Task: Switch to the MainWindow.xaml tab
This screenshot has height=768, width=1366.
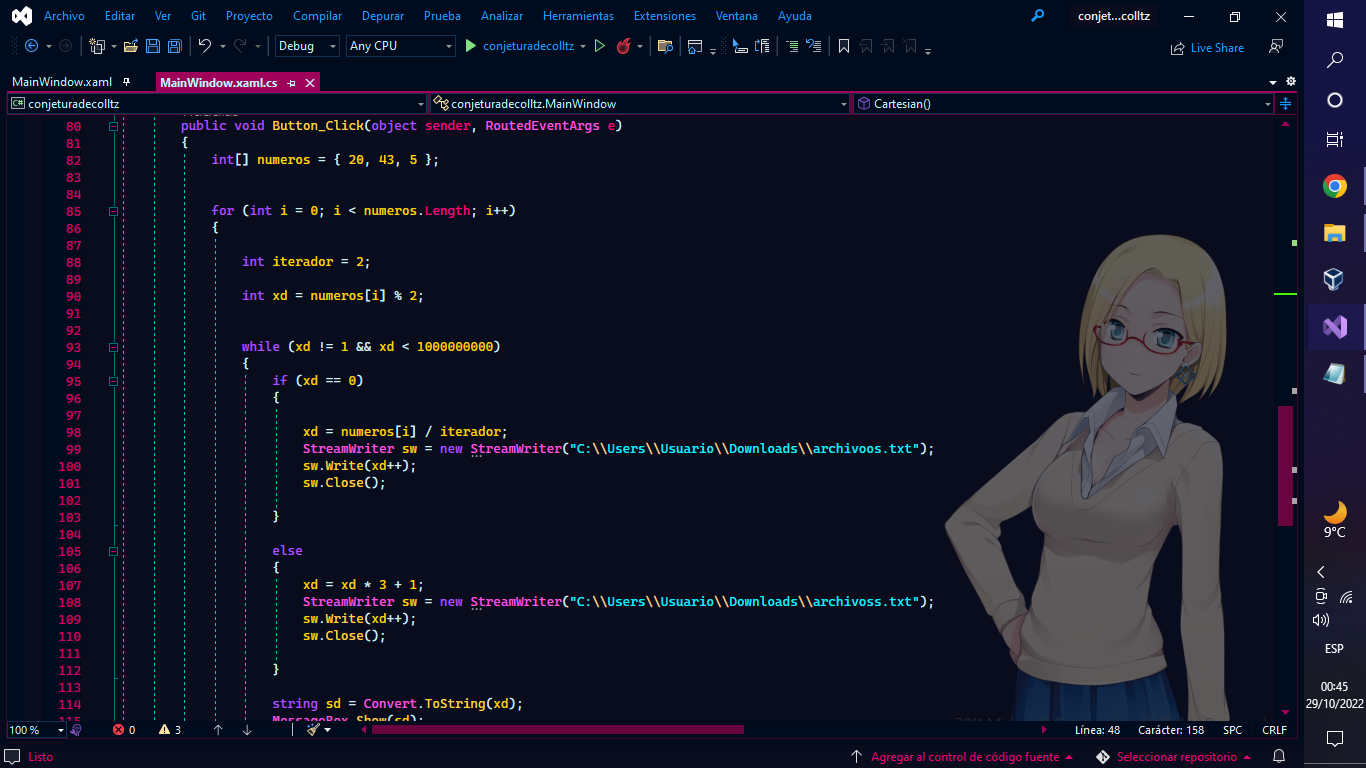Action: click(x=62, y=82)
